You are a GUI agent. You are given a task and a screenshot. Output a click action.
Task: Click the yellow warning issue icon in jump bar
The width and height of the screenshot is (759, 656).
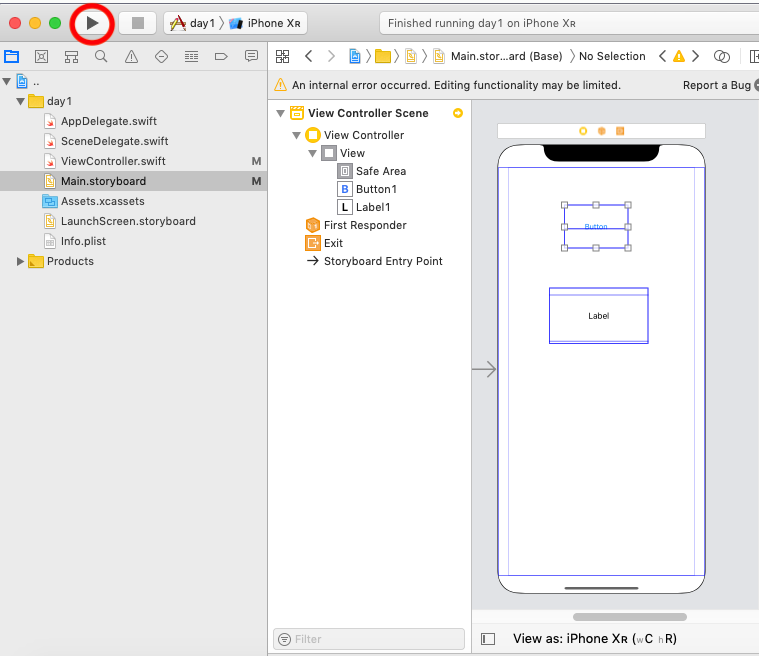(679, 56)
